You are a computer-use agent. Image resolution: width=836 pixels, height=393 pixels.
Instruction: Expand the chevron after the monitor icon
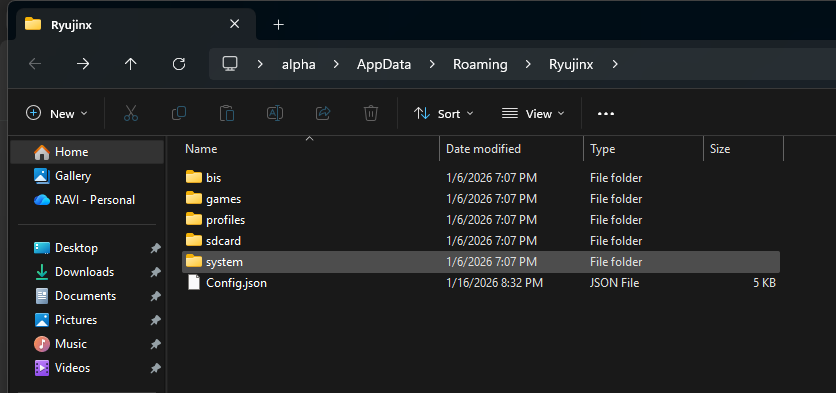tap(260, 65)
